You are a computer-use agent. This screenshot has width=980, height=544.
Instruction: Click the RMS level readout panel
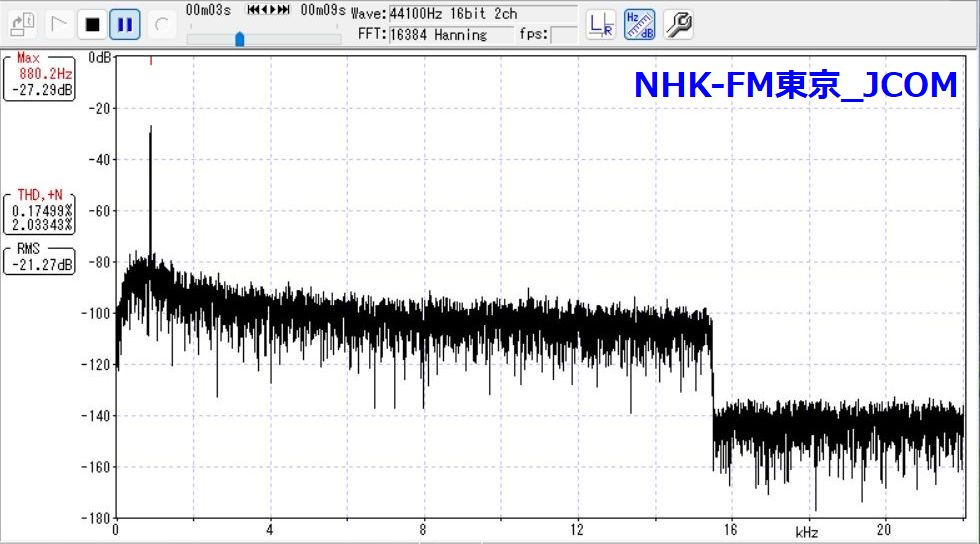39,258
